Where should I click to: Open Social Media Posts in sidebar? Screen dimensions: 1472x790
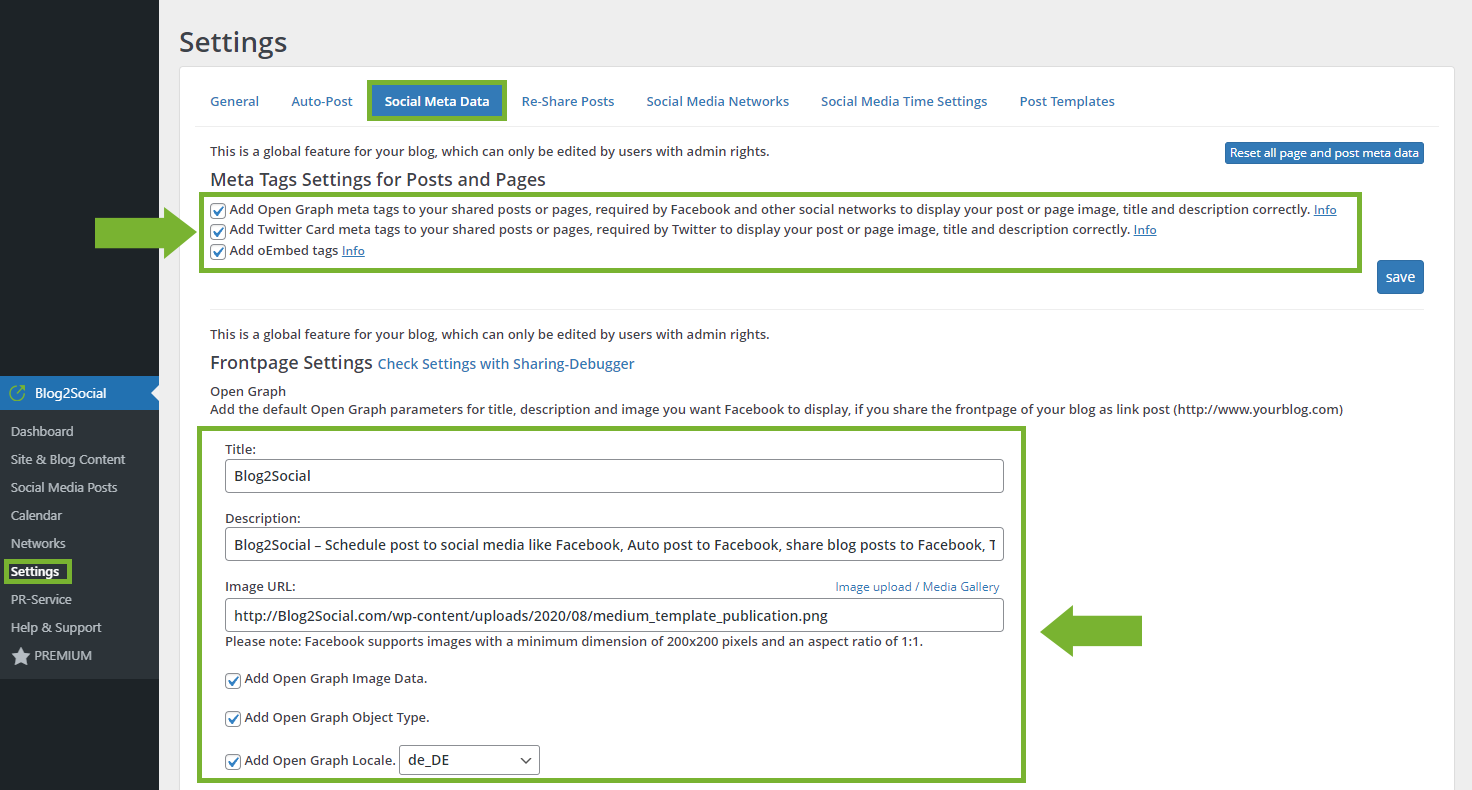pos(64,487)
